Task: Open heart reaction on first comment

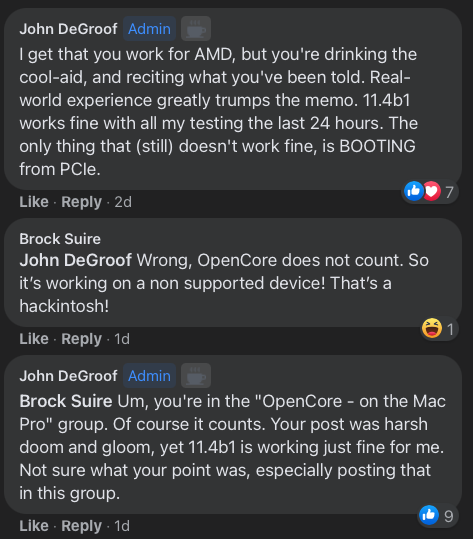Action: [432, 191]
